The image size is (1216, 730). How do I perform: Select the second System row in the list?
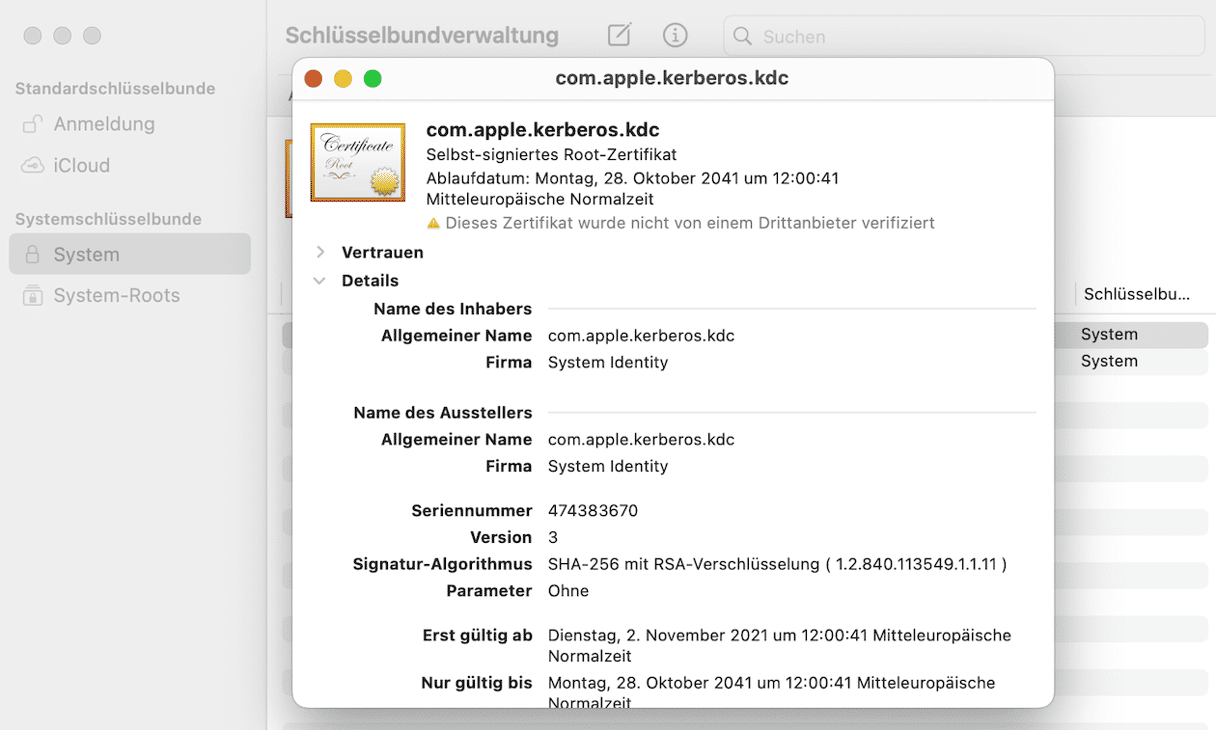[1109, 361]
